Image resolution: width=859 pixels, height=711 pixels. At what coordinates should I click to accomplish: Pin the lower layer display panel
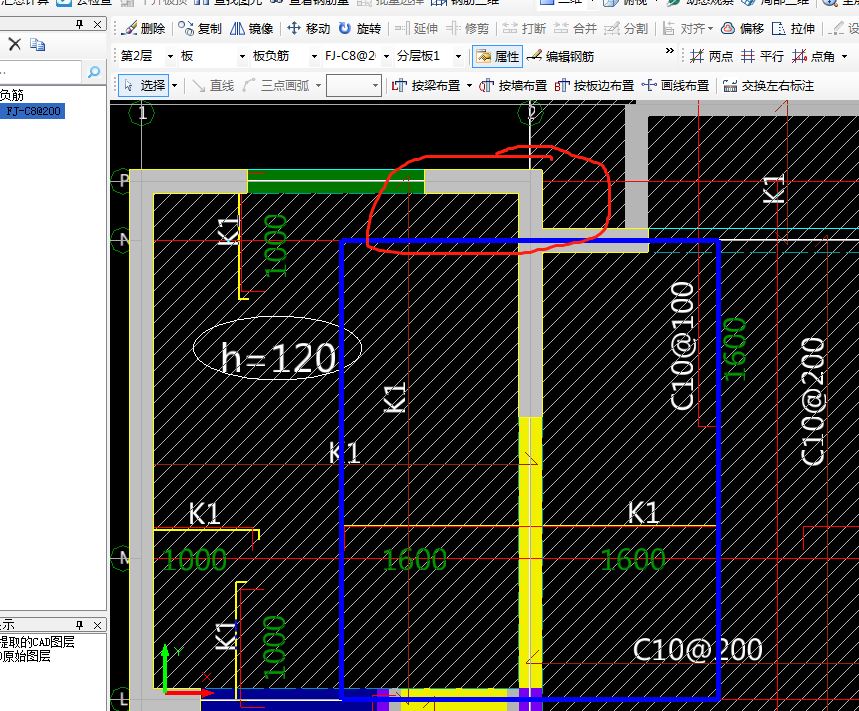79,625
